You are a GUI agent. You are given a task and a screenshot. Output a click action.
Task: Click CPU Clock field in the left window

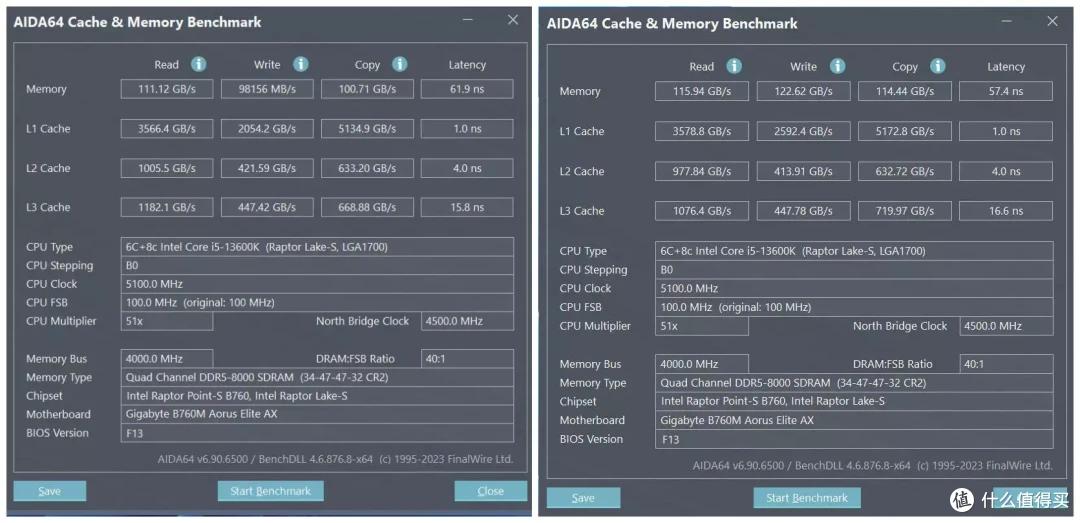[x=317, y=284]
